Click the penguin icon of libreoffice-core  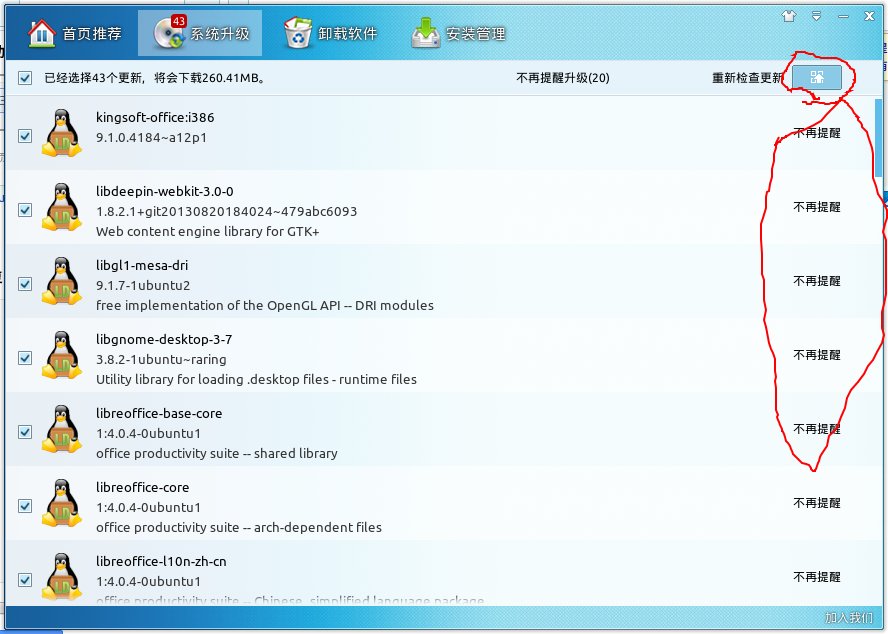click(x=62, y=503)
